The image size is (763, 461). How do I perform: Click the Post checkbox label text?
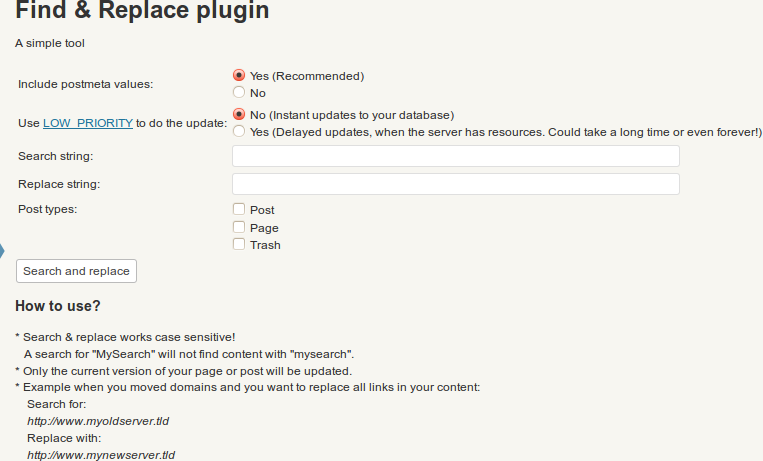click(x=262, y=210)
